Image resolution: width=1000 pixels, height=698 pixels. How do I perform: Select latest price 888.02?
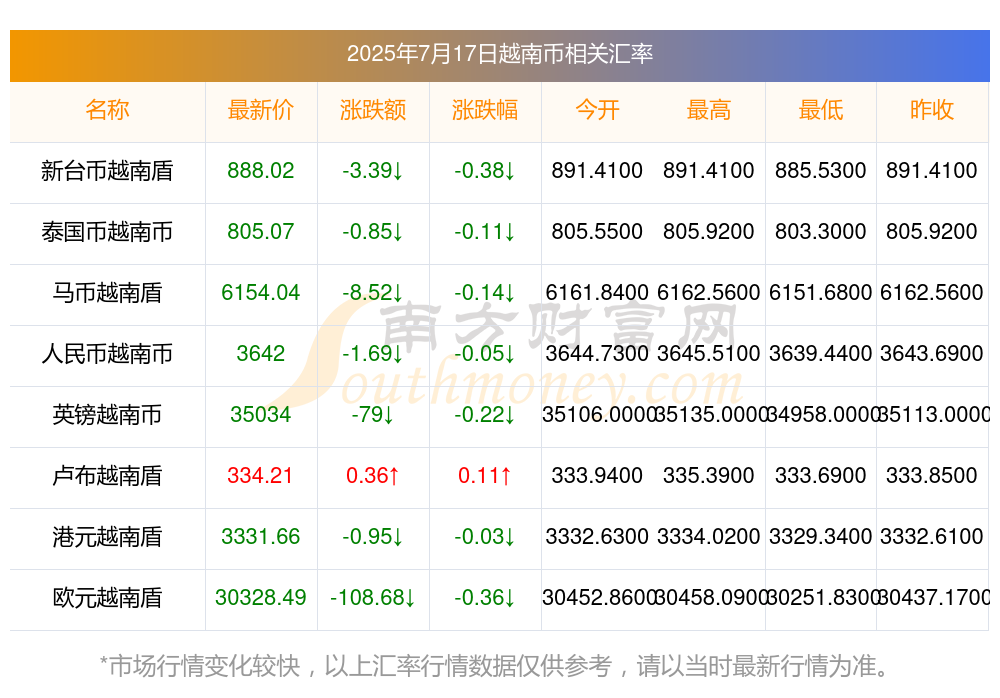pos(261,170)
